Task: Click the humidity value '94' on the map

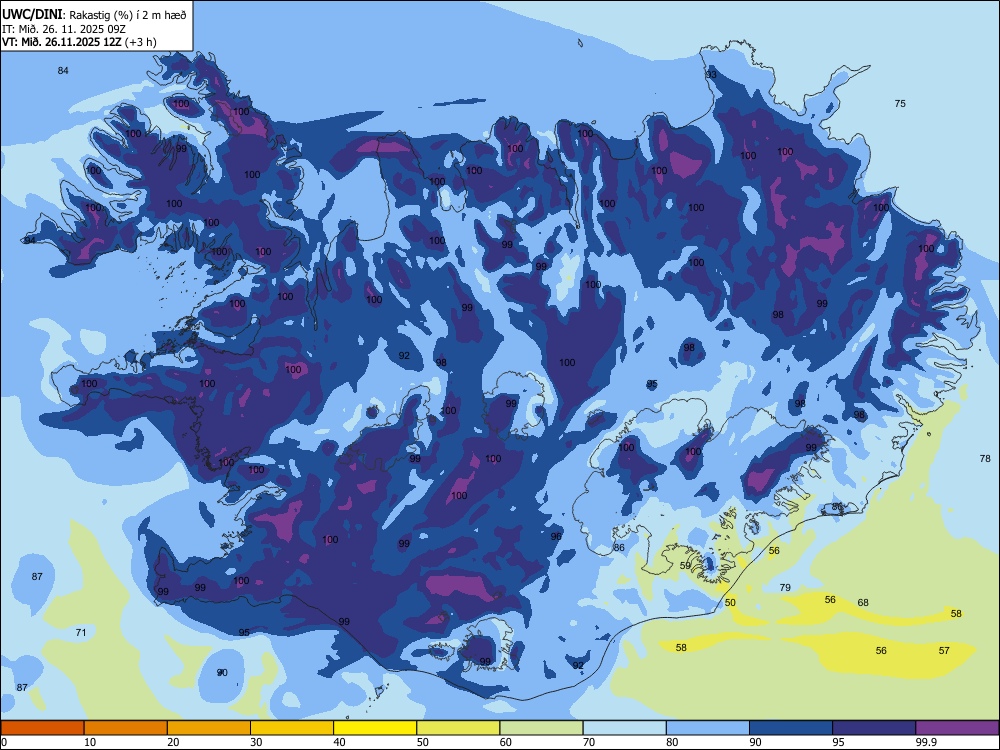Action: (x=29, y=240)
